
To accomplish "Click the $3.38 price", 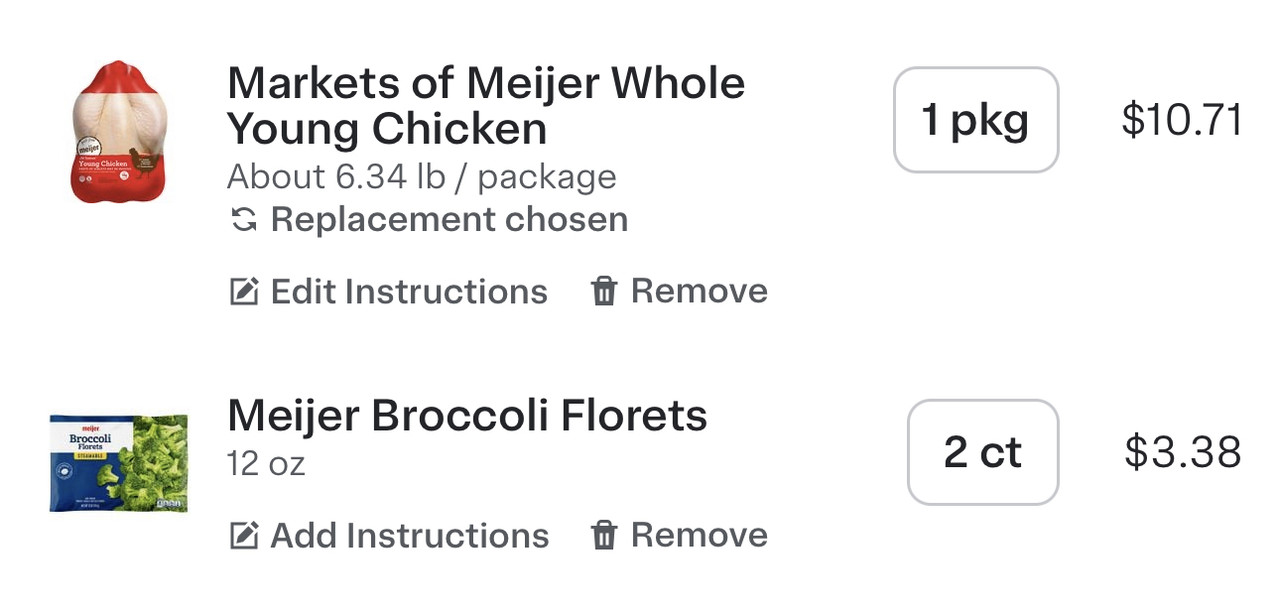I will pyautogui.click(x=1182, y=452).
